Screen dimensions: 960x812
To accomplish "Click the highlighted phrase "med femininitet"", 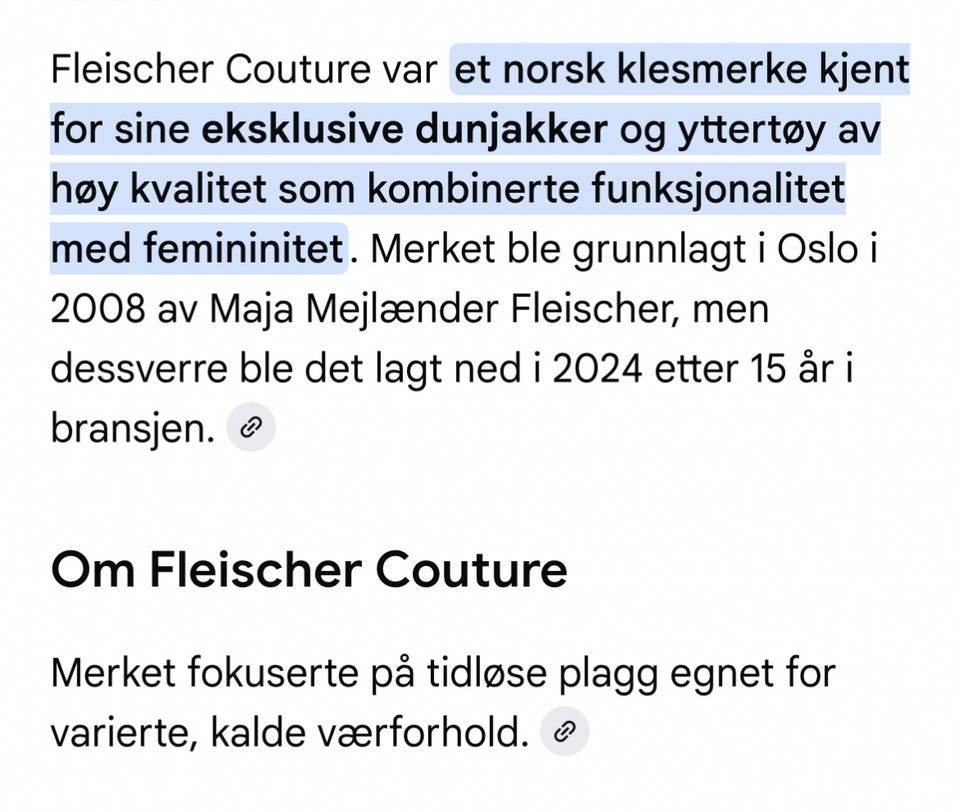I will click(197, 249).
